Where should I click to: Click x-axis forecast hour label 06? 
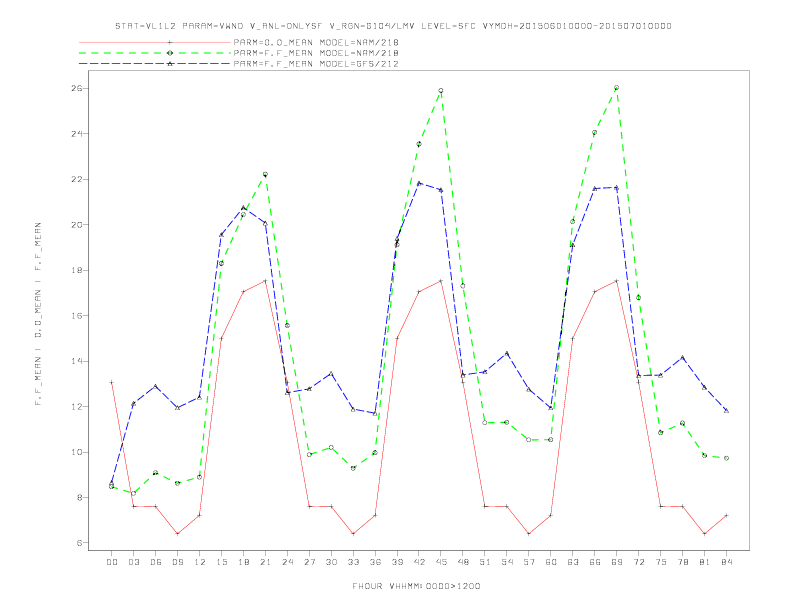(156, 562)
